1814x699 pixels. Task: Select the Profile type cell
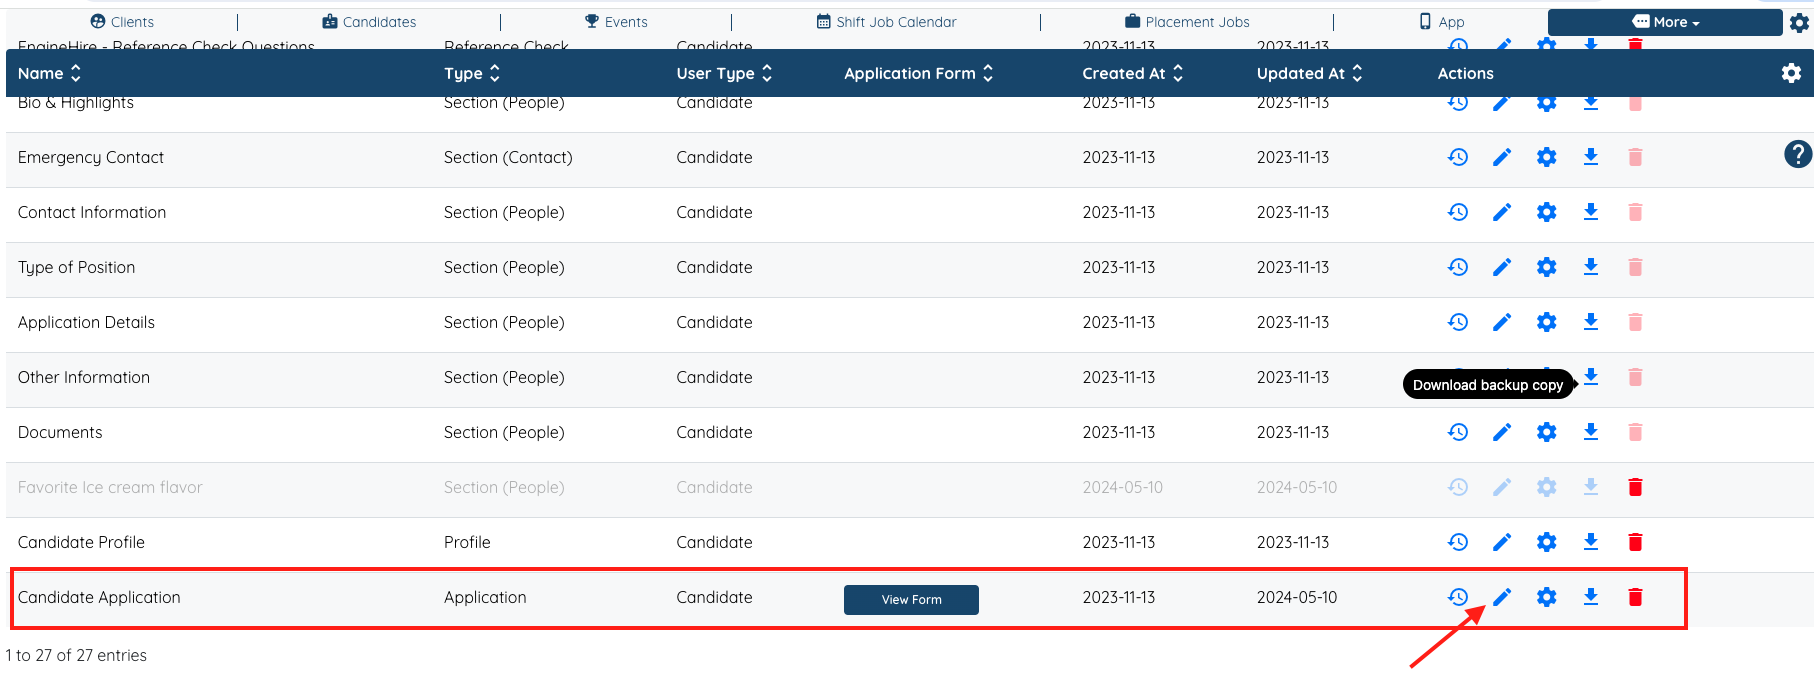tap(467, 542)
